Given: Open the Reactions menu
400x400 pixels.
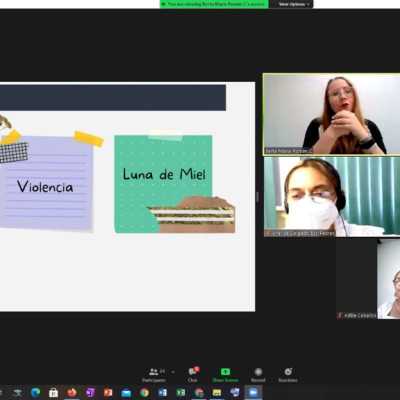Looking at the screenshot, I should click(288, 375).
